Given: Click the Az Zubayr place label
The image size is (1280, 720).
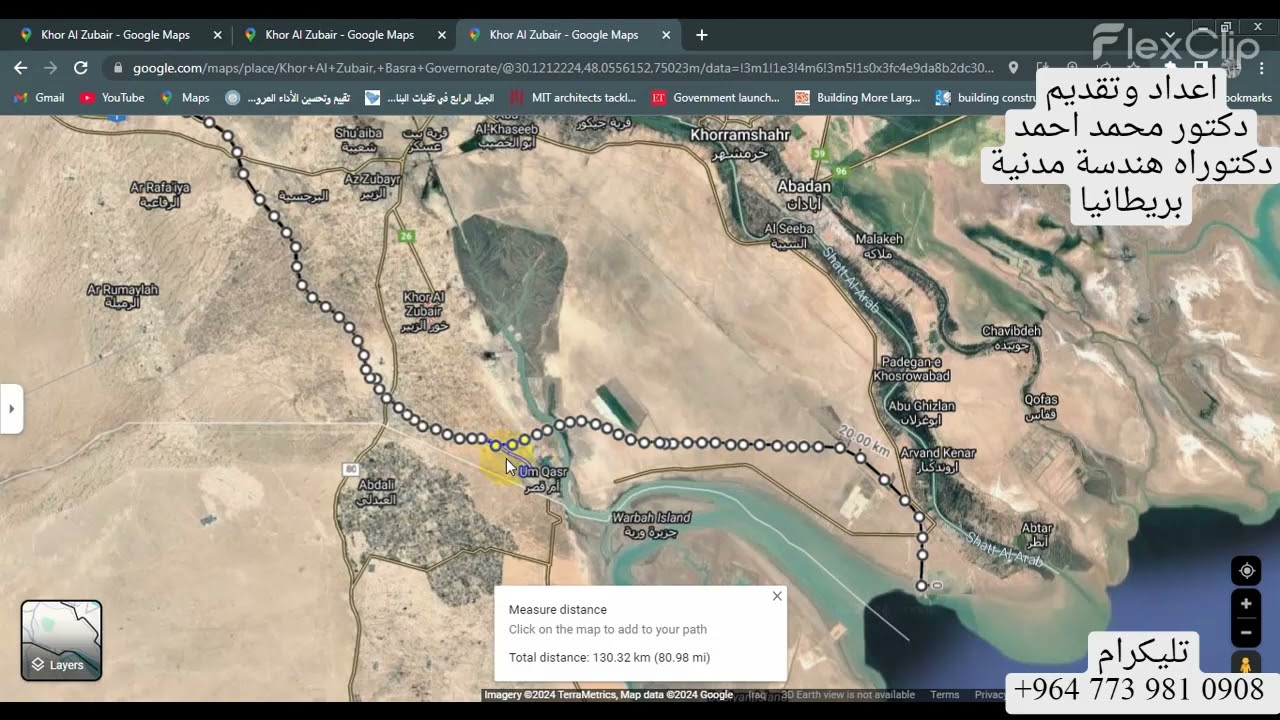Looking at the screenshot, I should point(372,186).
